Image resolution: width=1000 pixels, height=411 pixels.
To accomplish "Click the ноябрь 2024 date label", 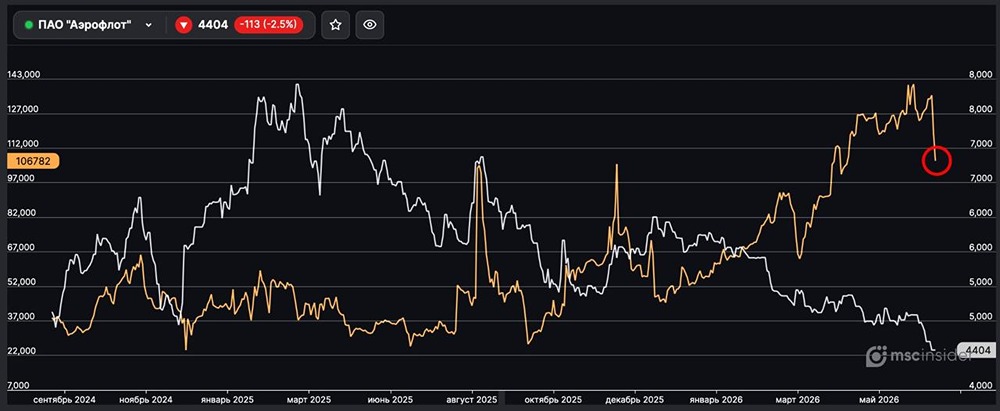I will click(x=147, y=399).
